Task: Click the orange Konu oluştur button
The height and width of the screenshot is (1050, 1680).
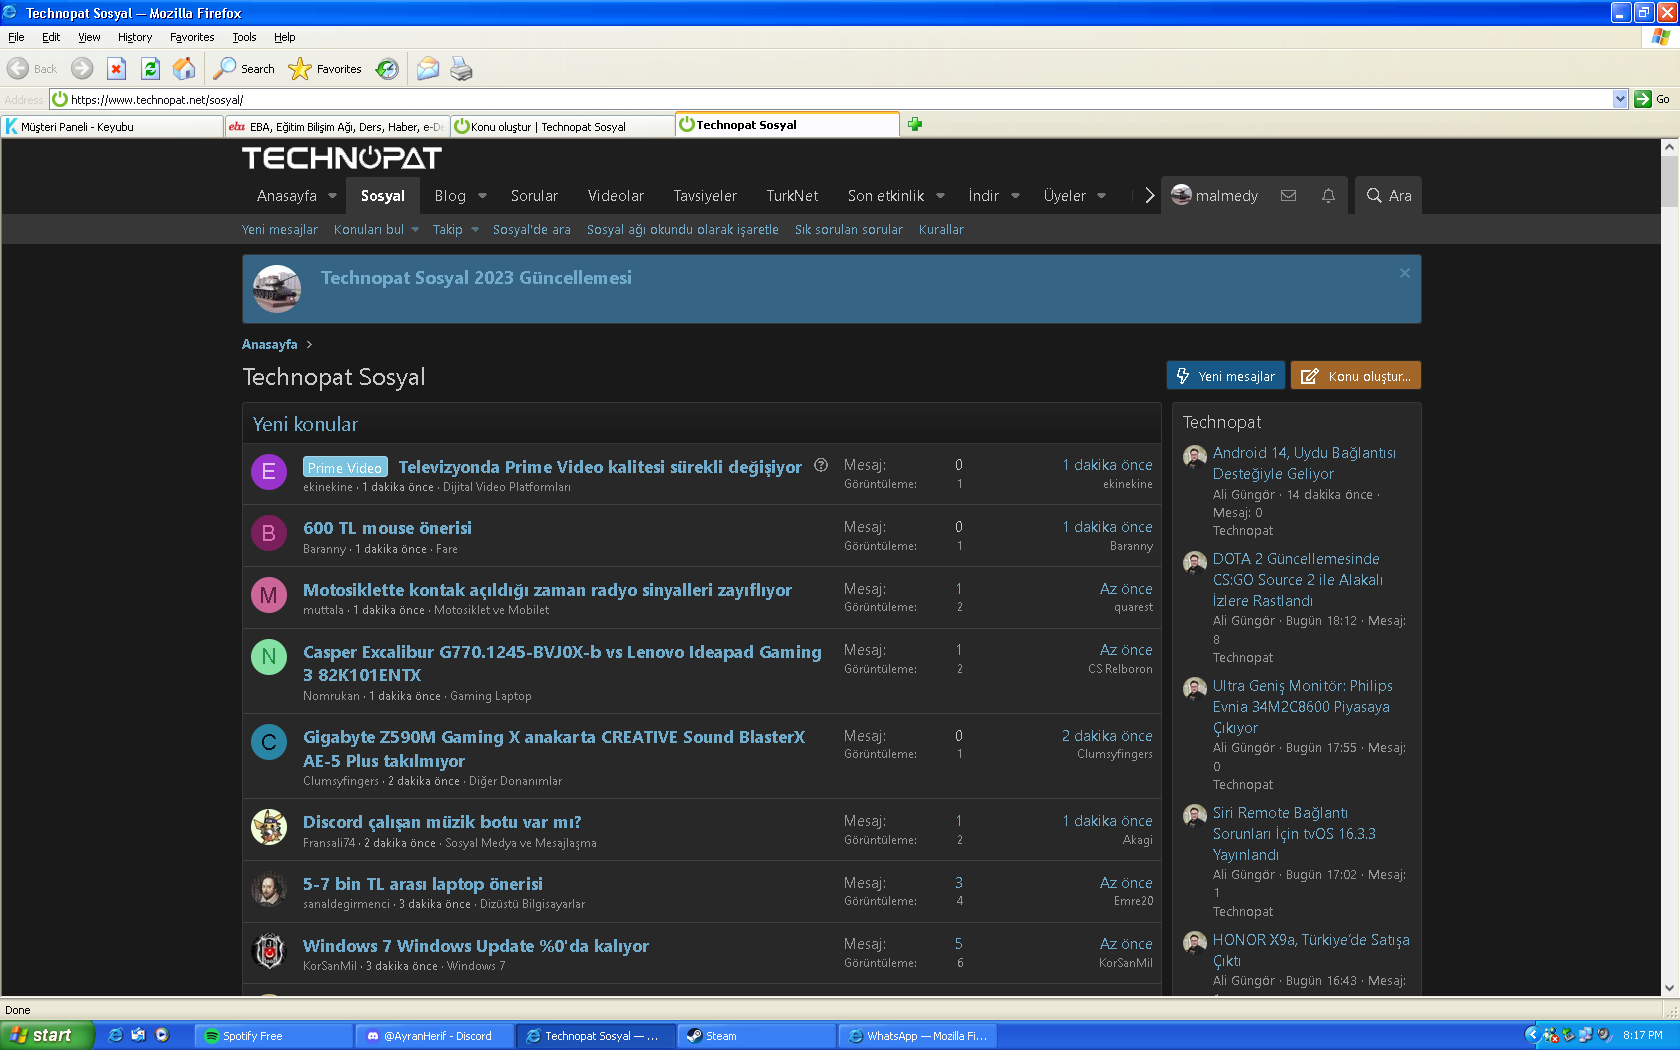Action: click(1356, 376)
